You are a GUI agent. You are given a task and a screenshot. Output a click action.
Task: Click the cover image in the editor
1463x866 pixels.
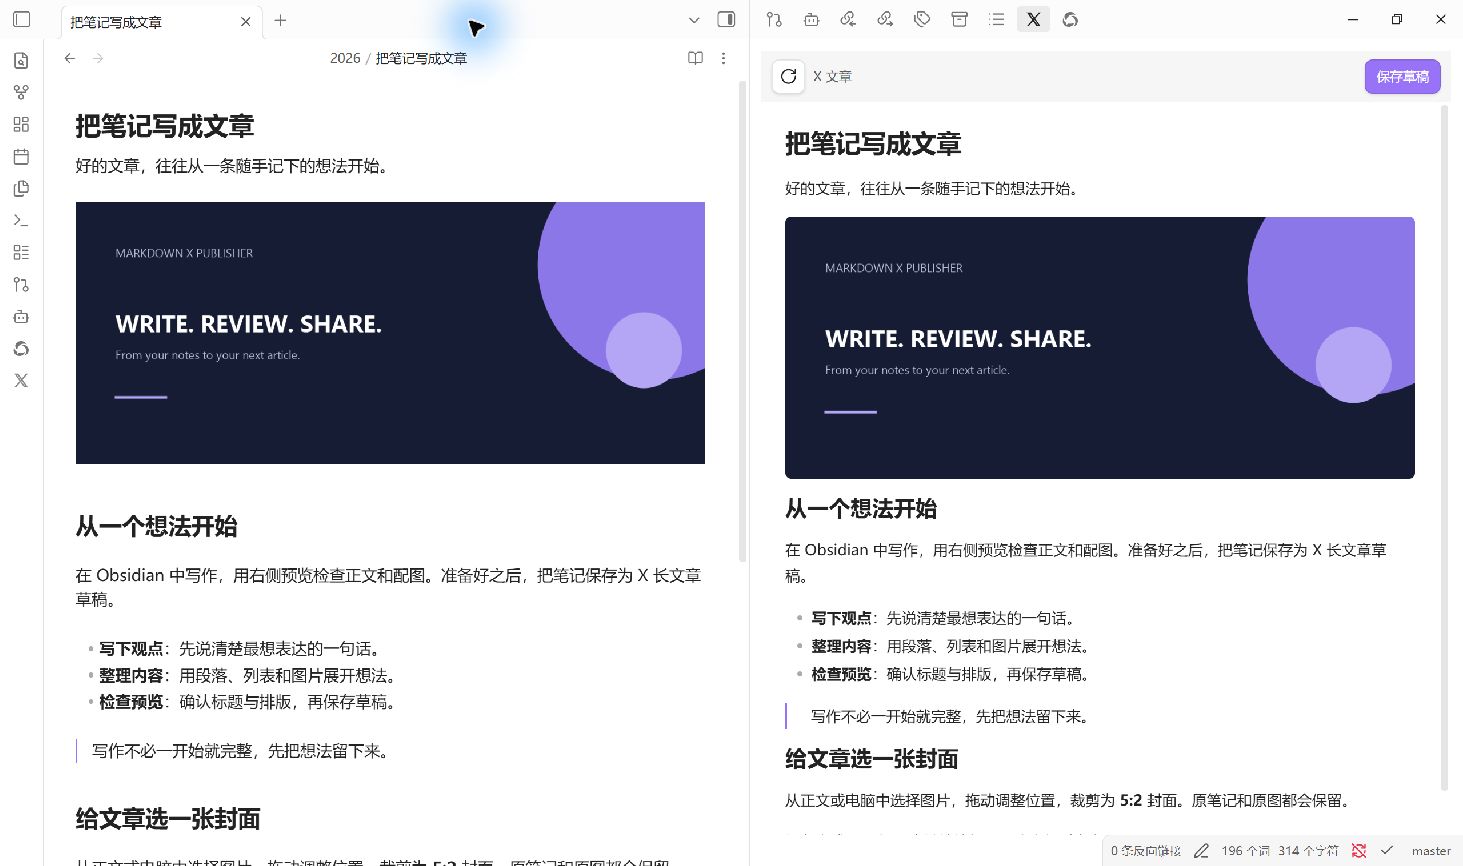tap(390, 333)
